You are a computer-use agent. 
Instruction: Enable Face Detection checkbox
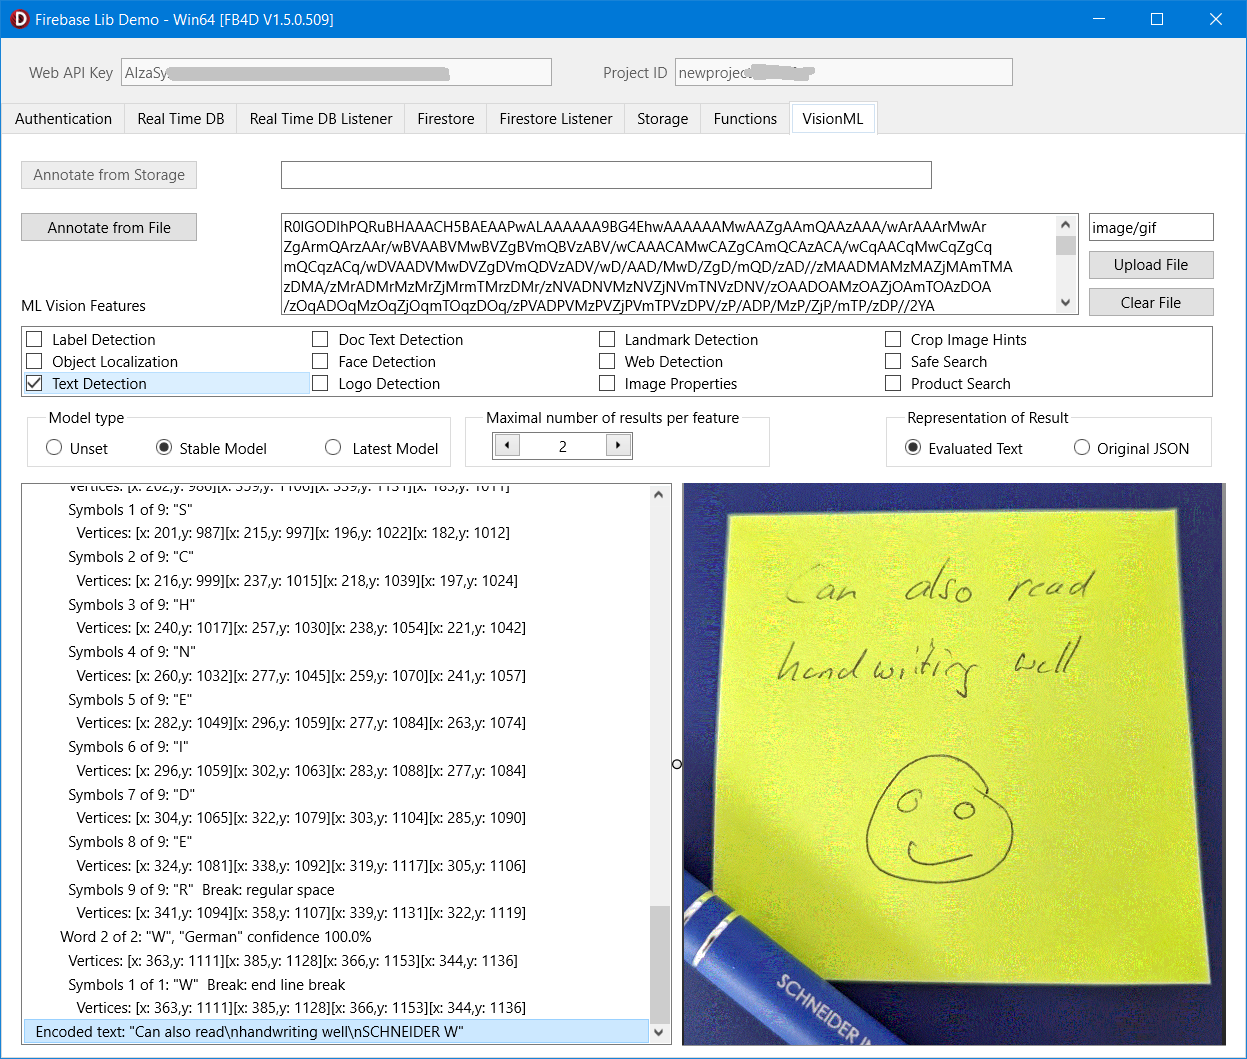[320, 361]
